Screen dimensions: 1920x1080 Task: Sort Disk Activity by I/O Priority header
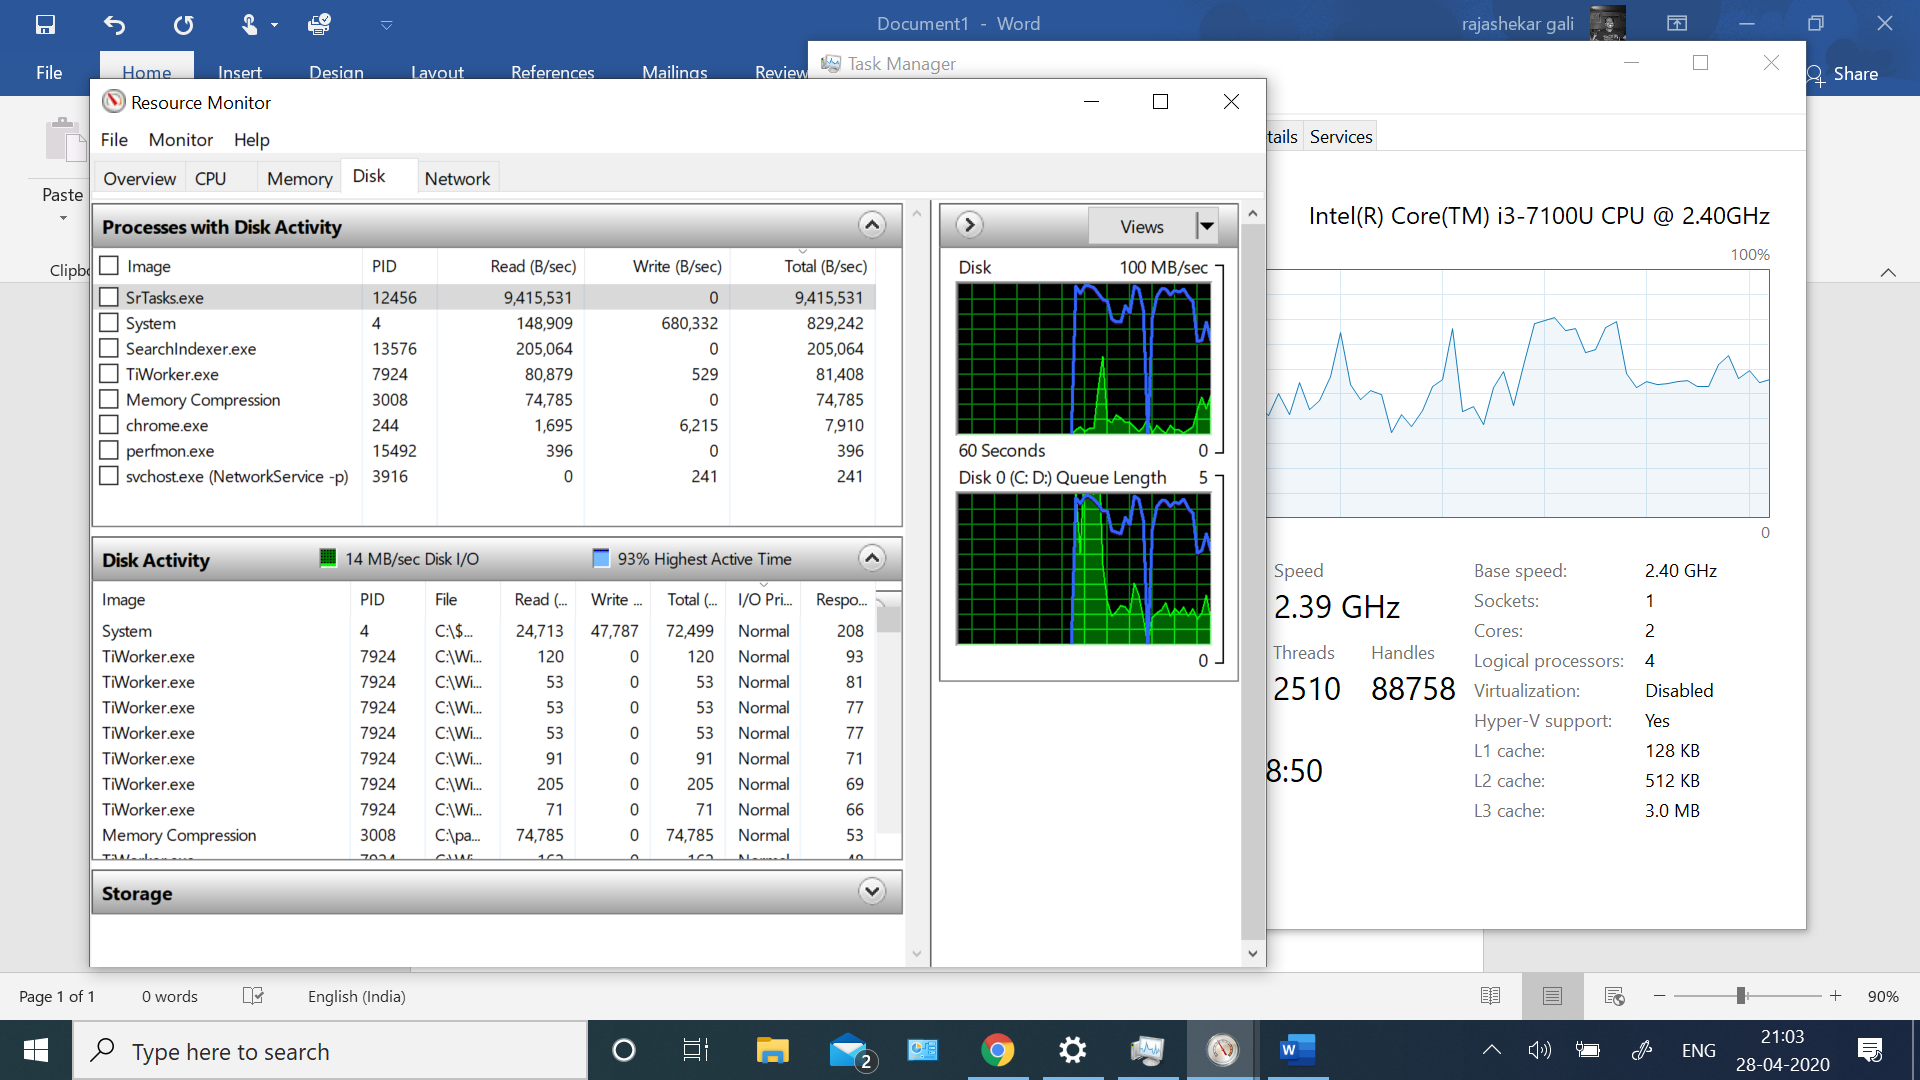point(764,599)
